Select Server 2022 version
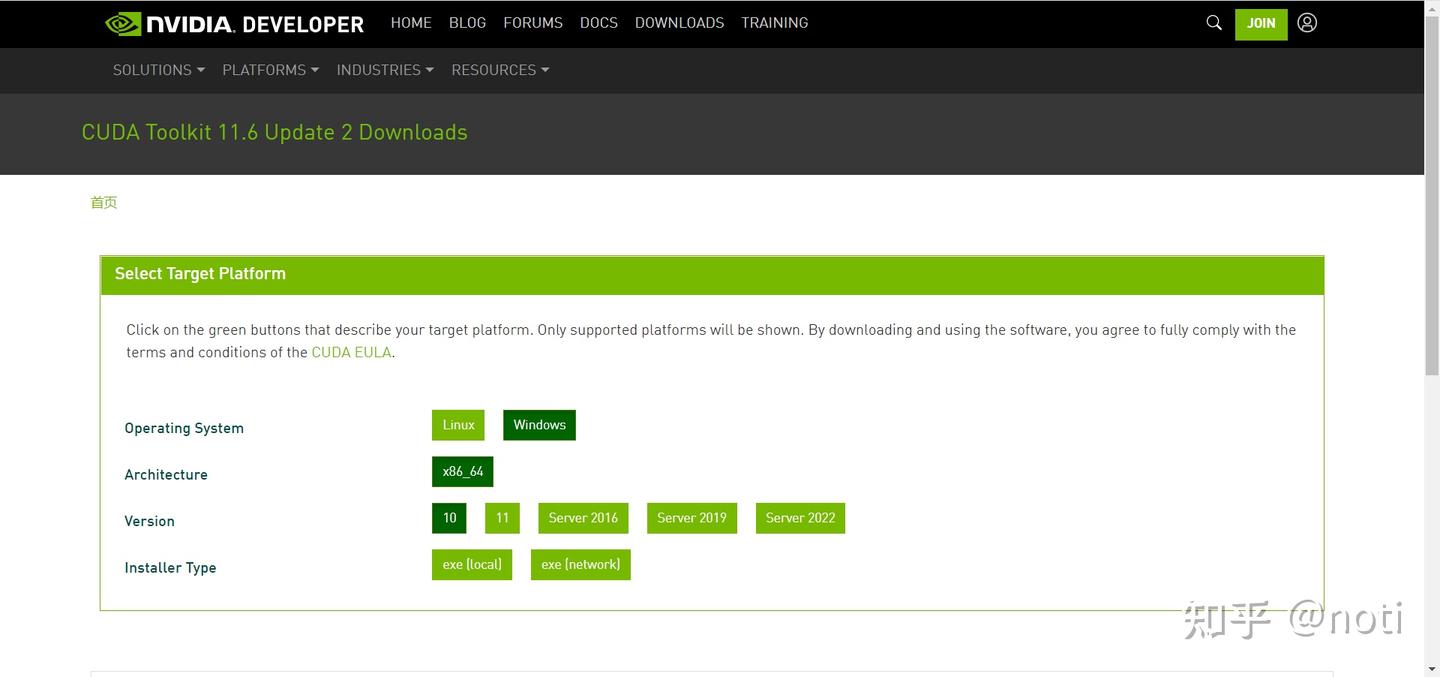The width and height of the screenshot is (1440, 677). (800, 518)
